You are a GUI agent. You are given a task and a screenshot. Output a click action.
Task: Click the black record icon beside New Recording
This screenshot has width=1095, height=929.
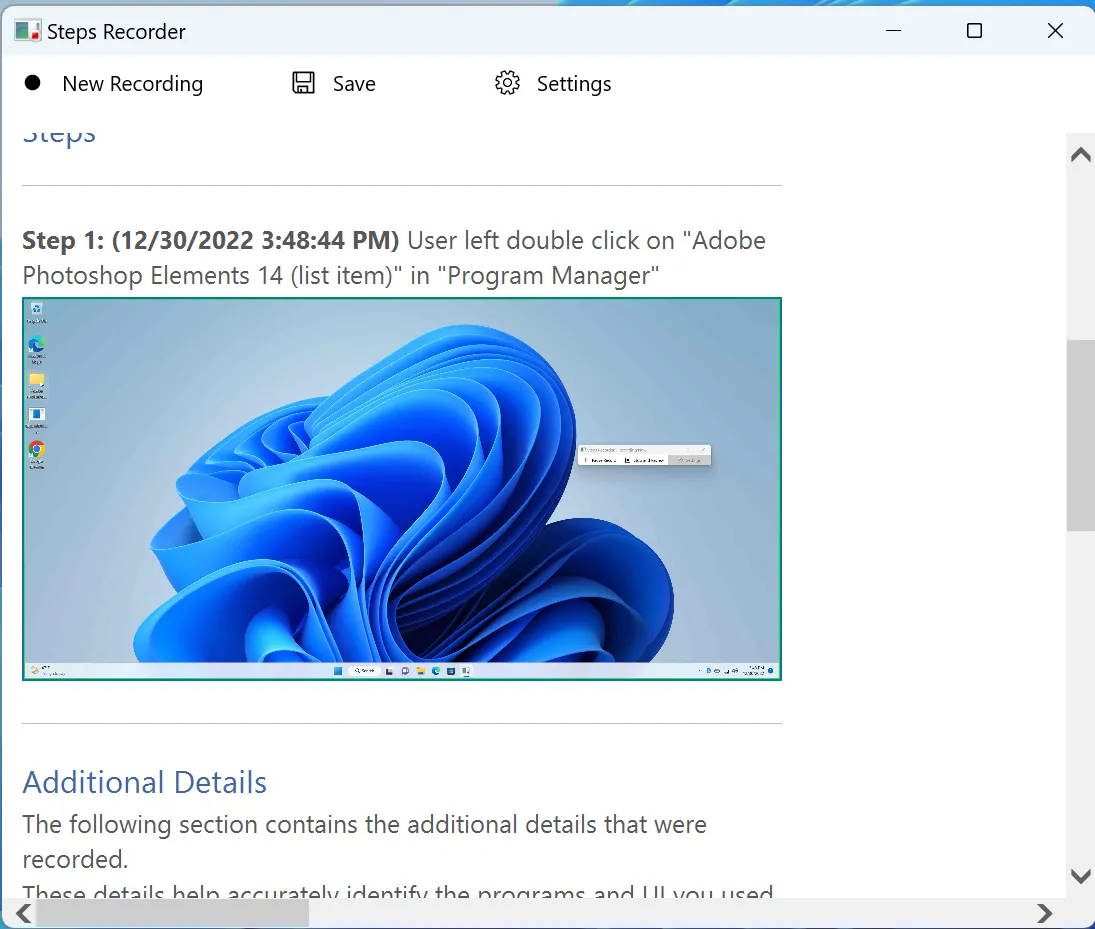[34, 83]
